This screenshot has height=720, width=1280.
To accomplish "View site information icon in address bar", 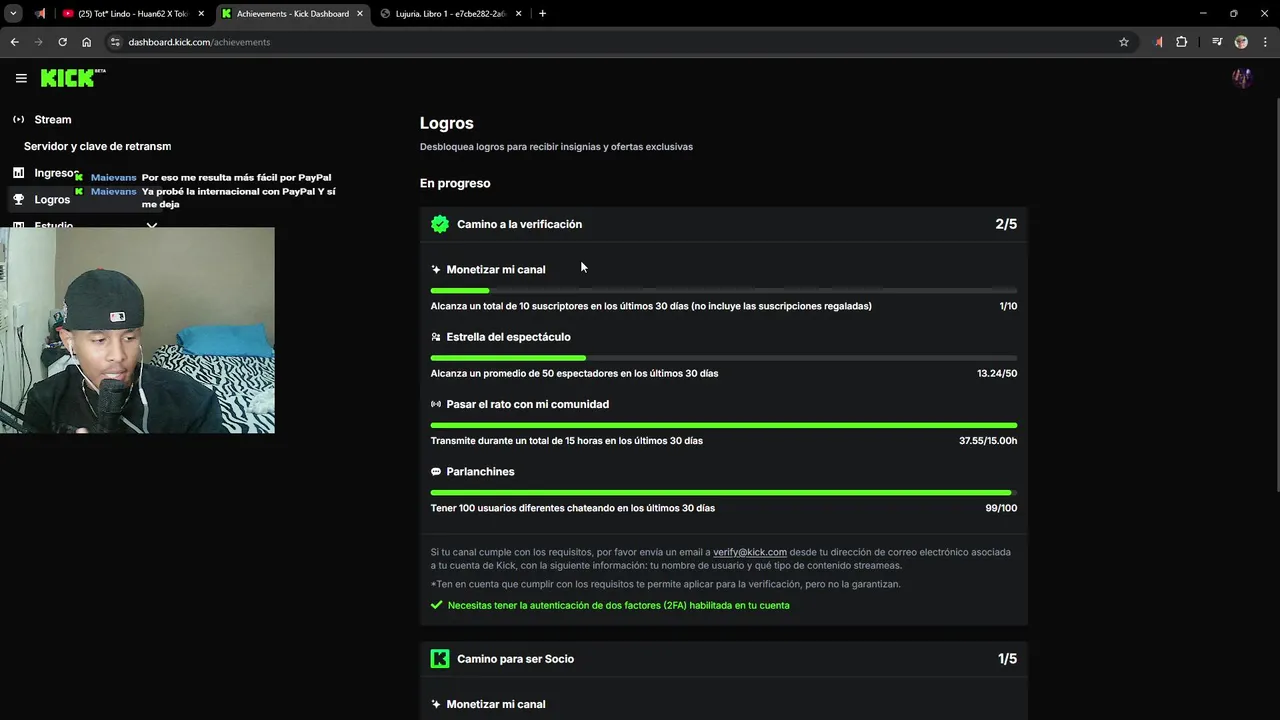I will coord(115,42).
